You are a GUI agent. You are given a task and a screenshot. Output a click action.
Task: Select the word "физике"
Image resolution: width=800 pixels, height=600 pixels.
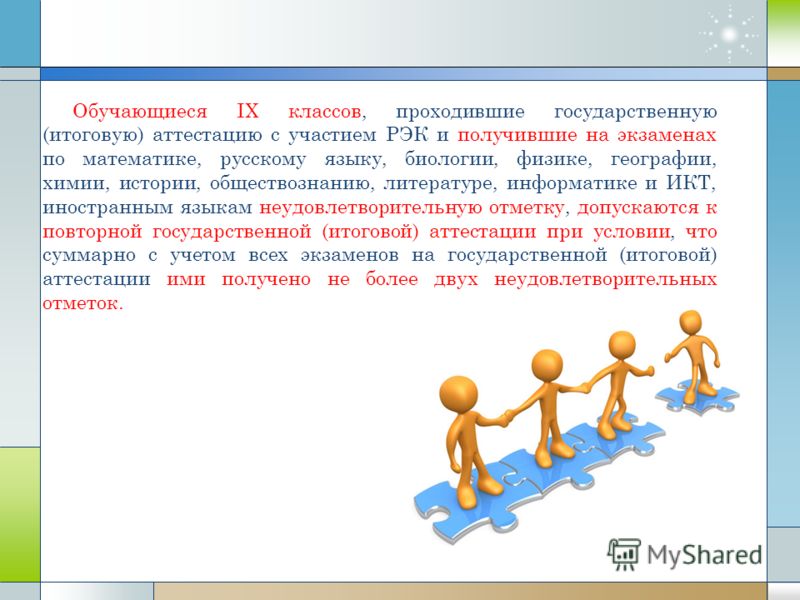[x=554, y=160]
